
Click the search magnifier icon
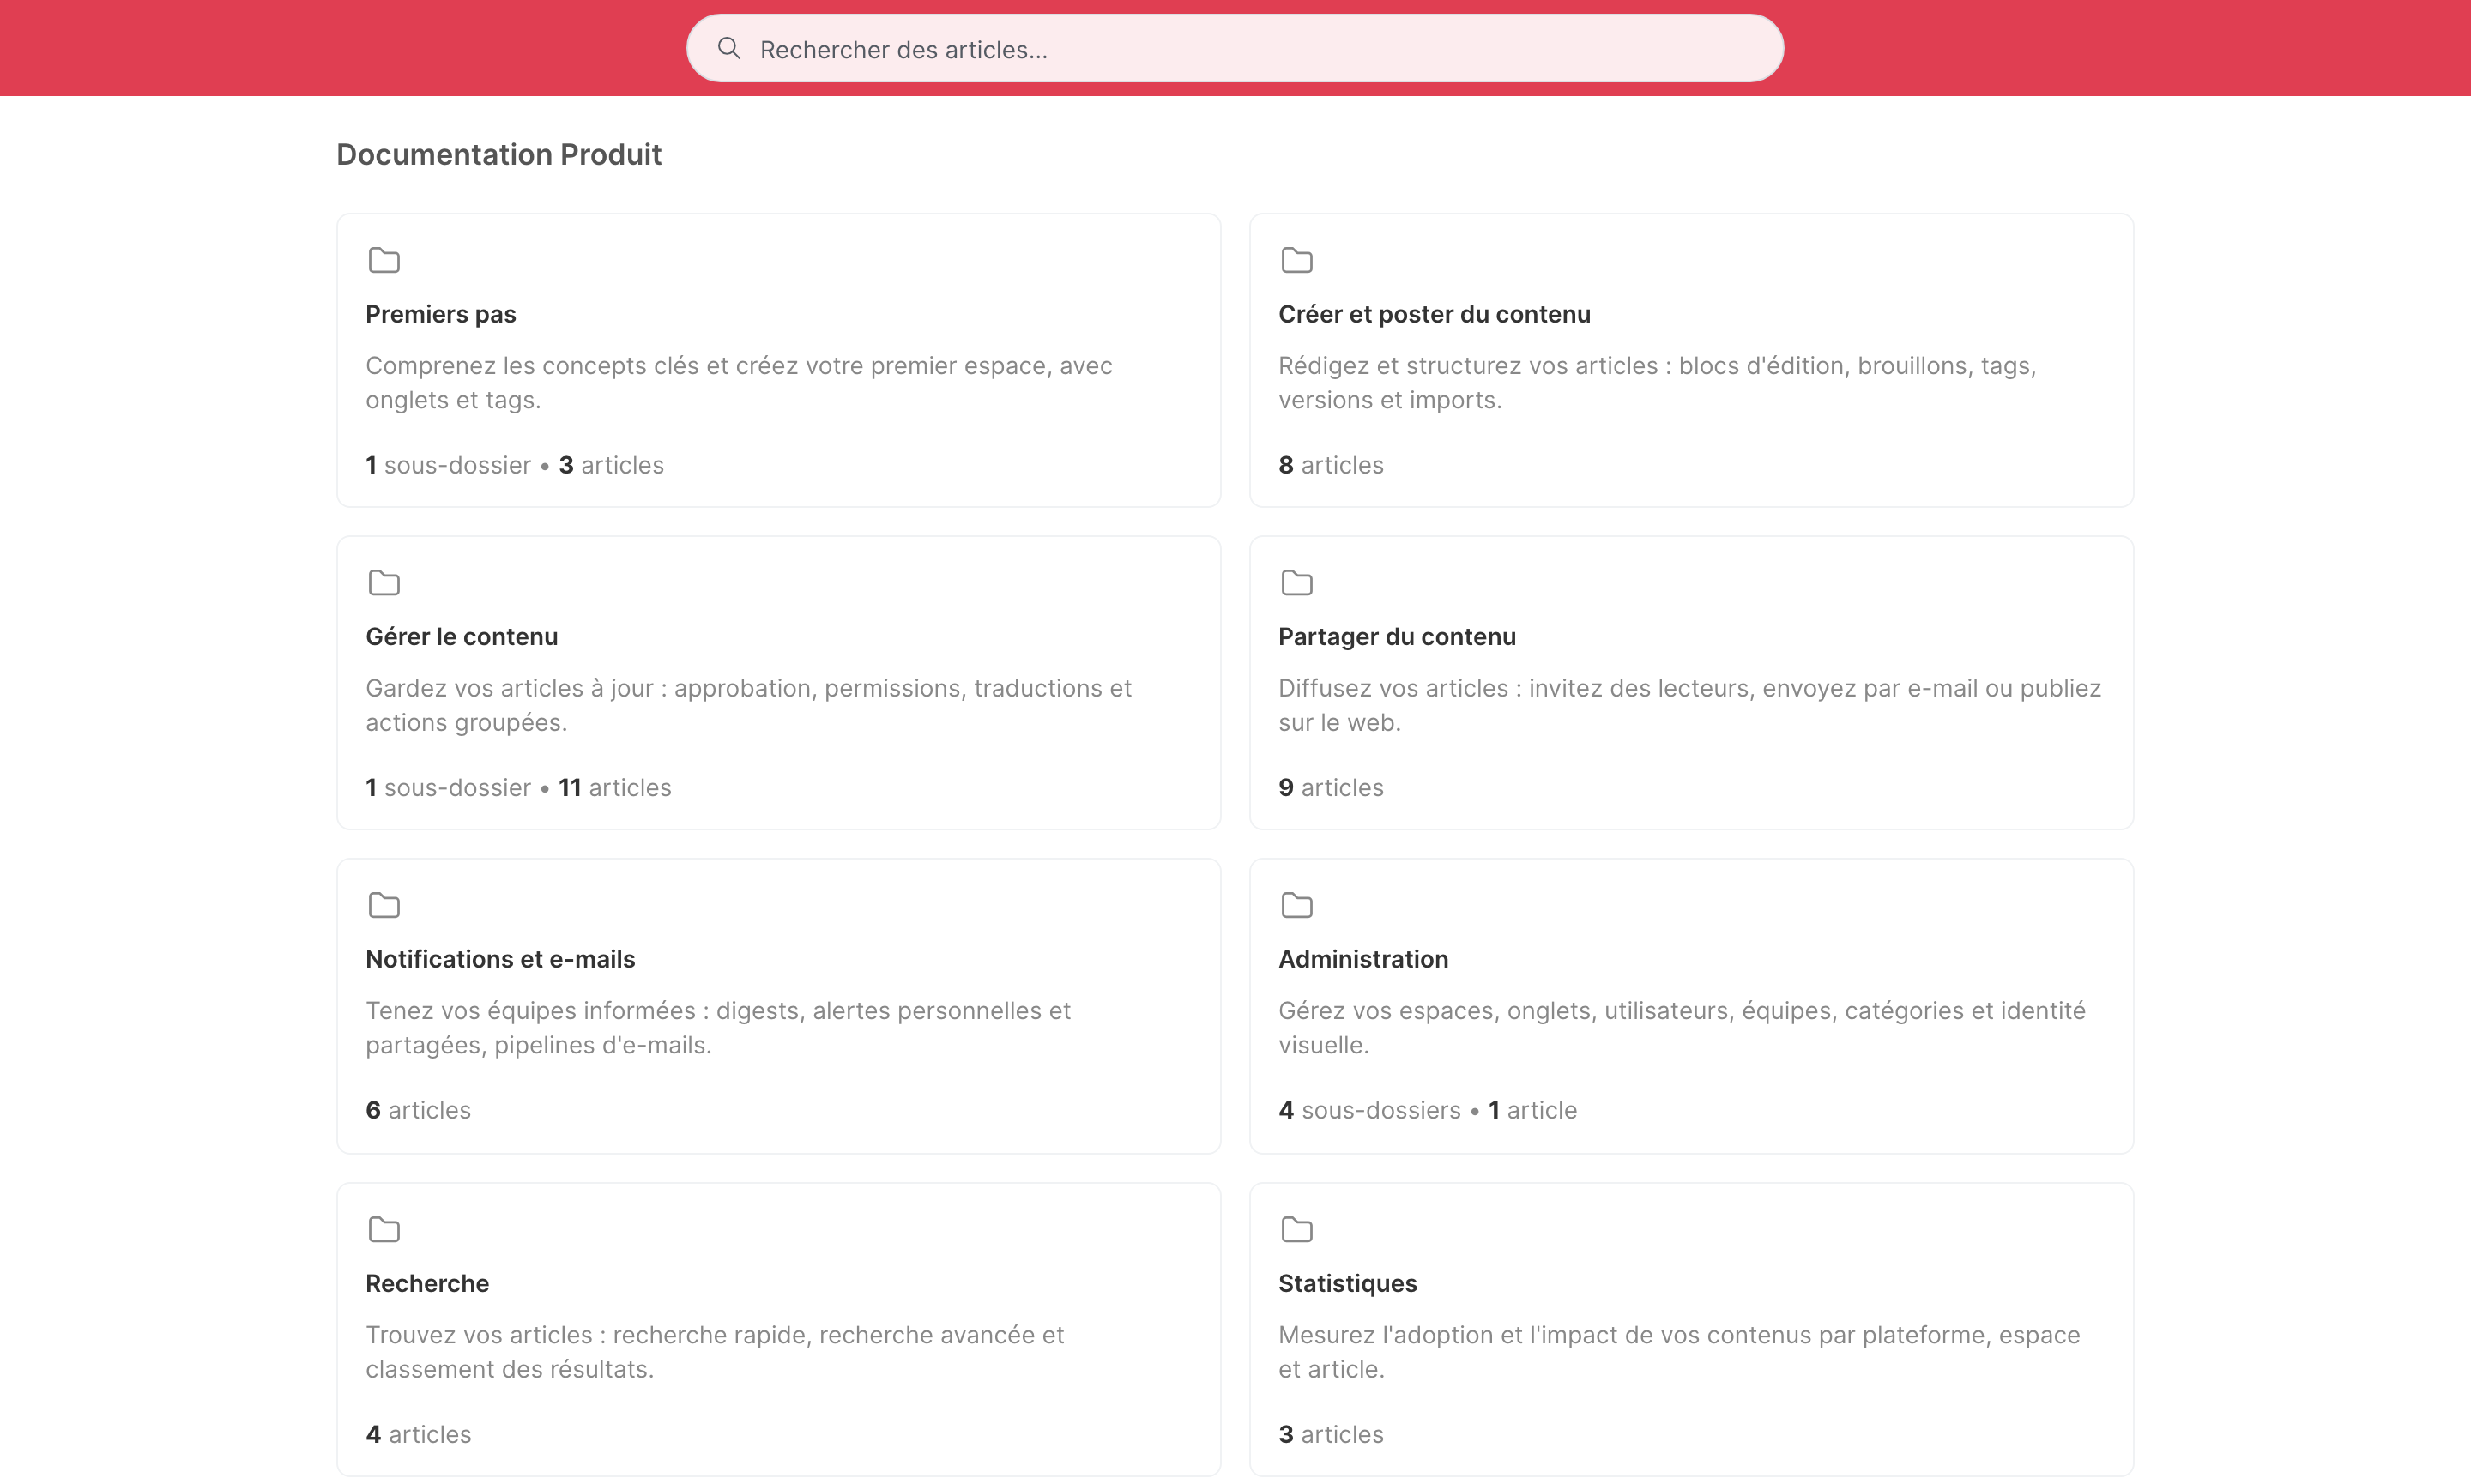pos(729,49)
